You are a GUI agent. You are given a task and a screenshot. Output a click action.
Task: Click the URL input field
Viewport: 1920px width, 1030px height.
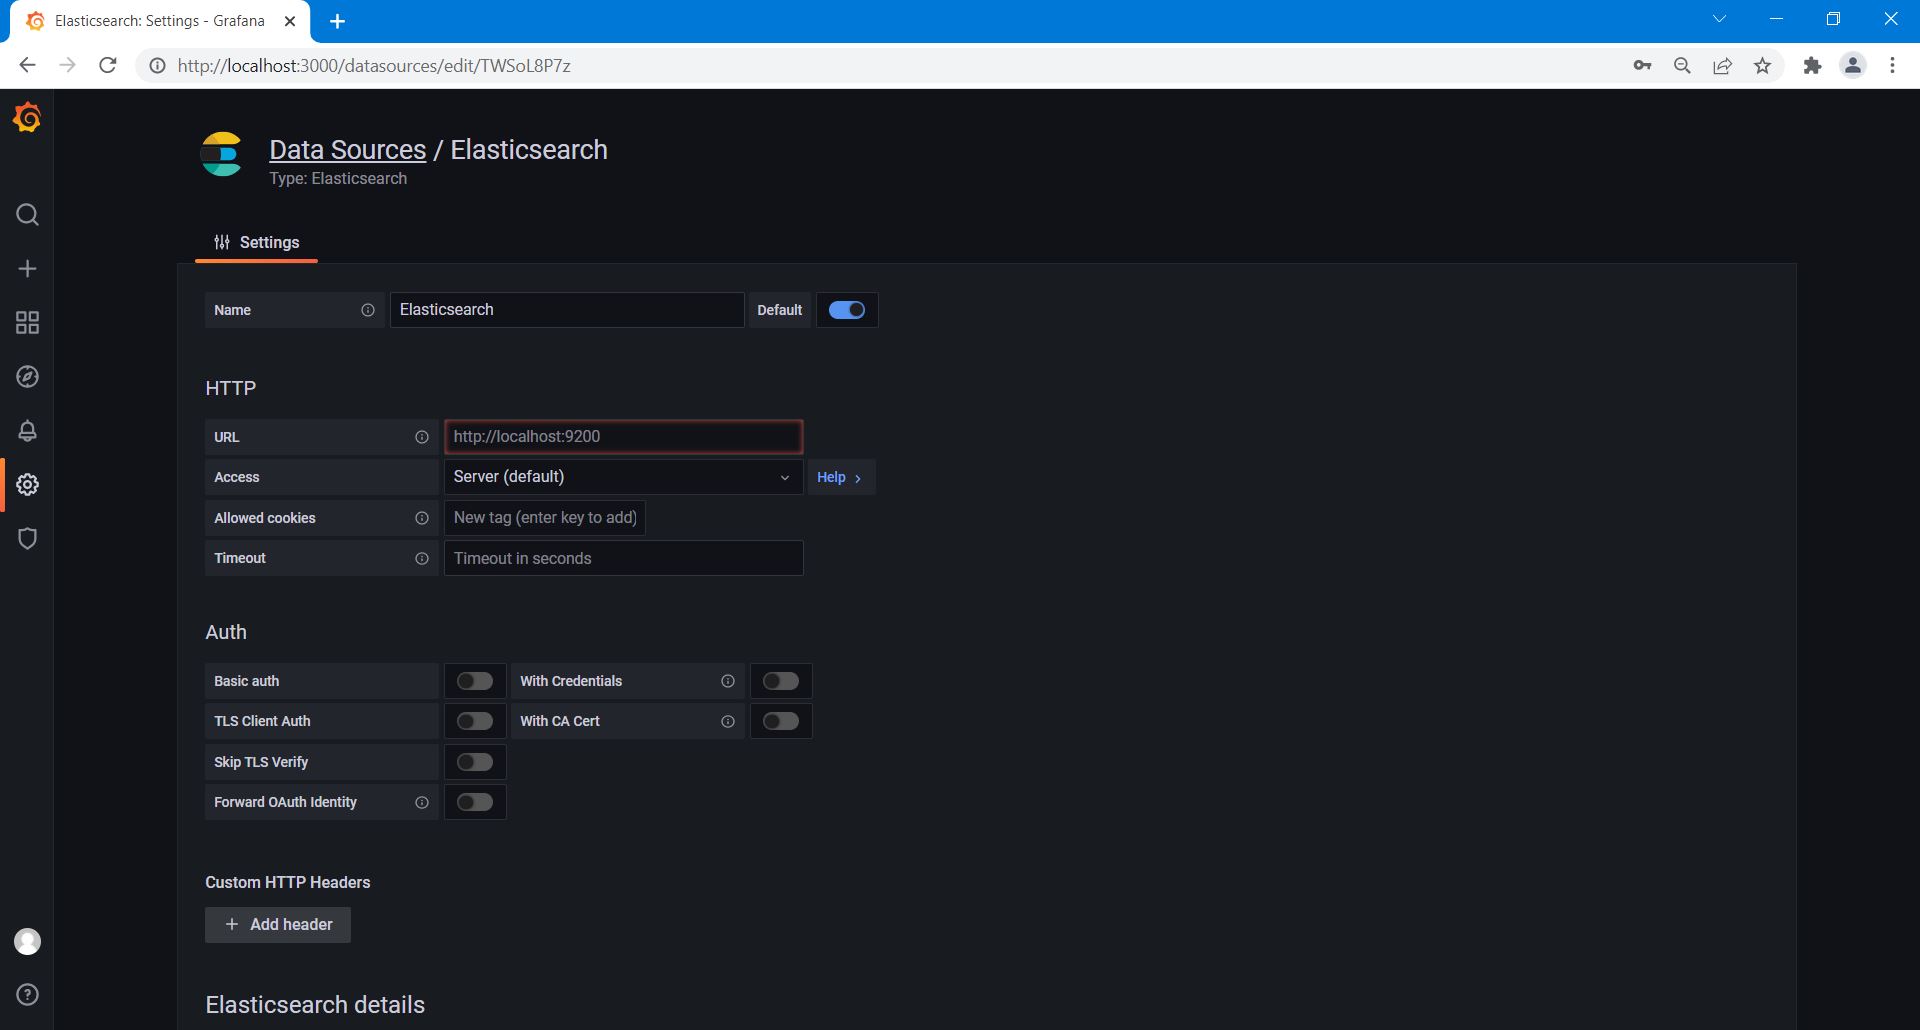point(622,437)
